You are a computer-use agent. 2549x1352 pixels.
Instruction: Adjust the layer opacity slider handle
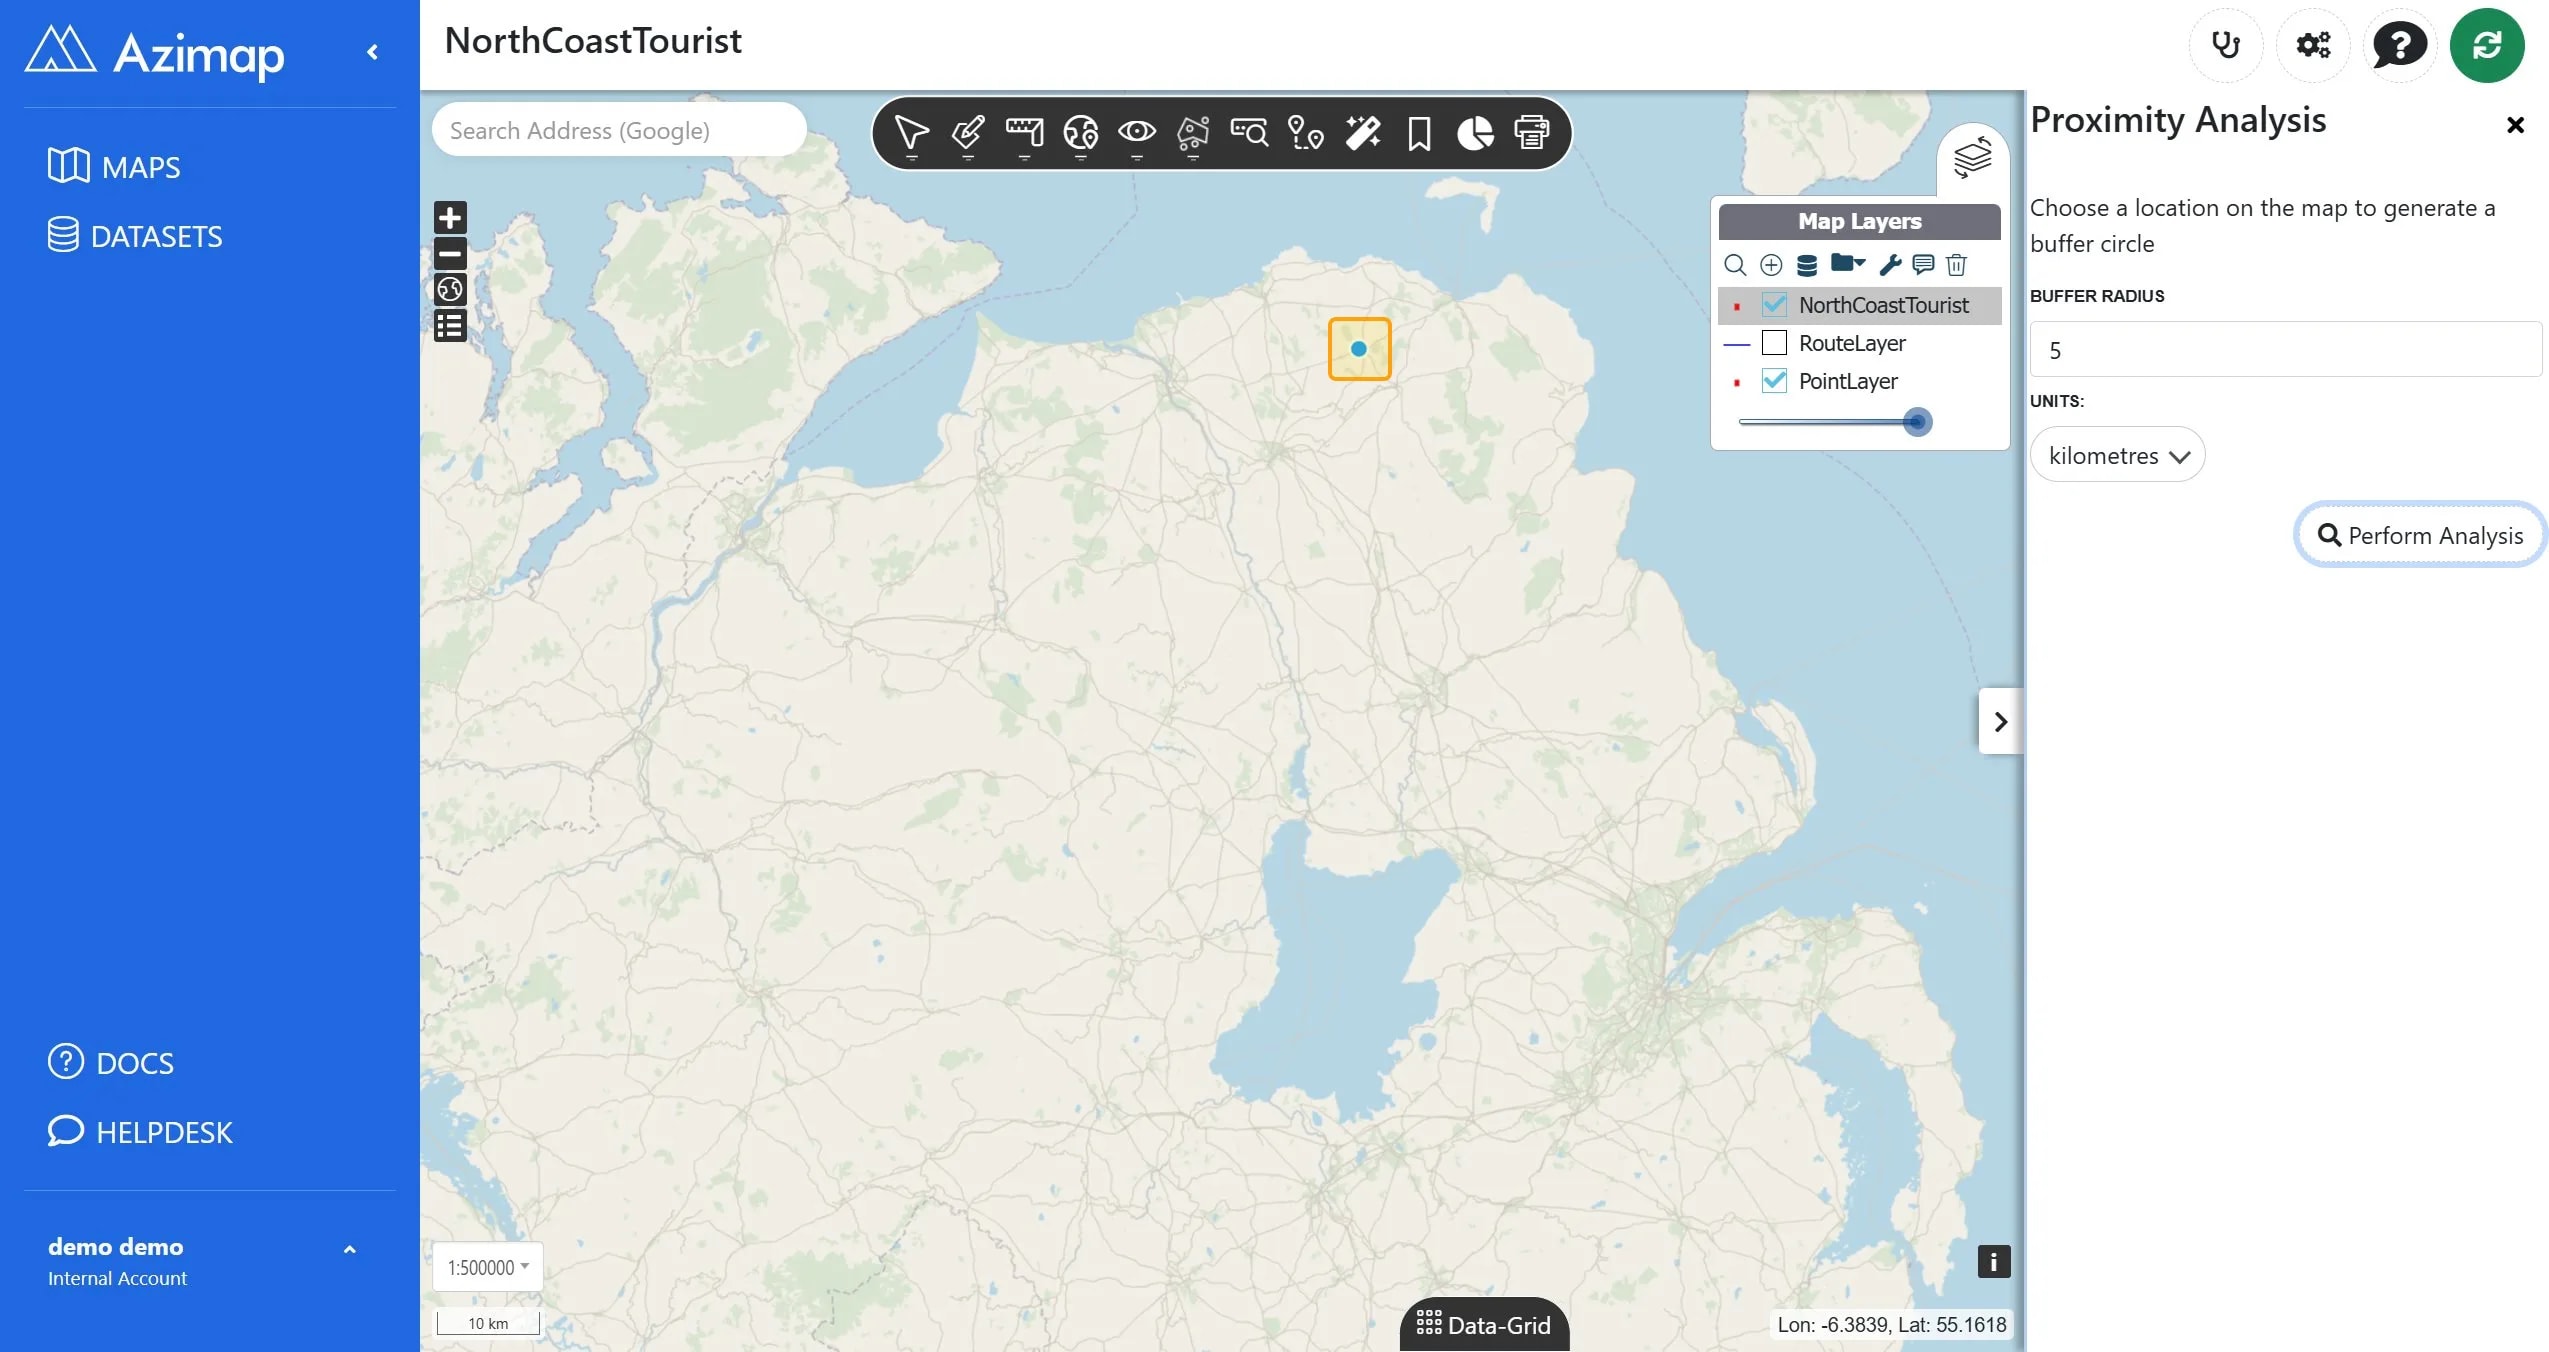click(1916, 422)
